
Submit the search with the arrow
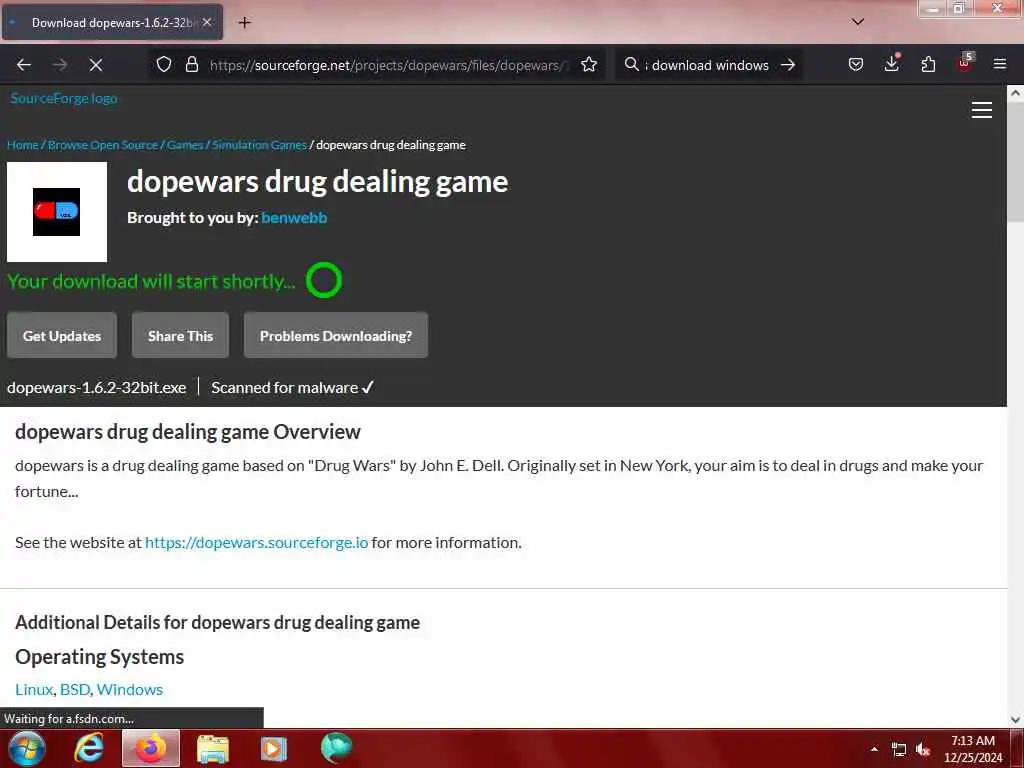[x=788, y=65]
